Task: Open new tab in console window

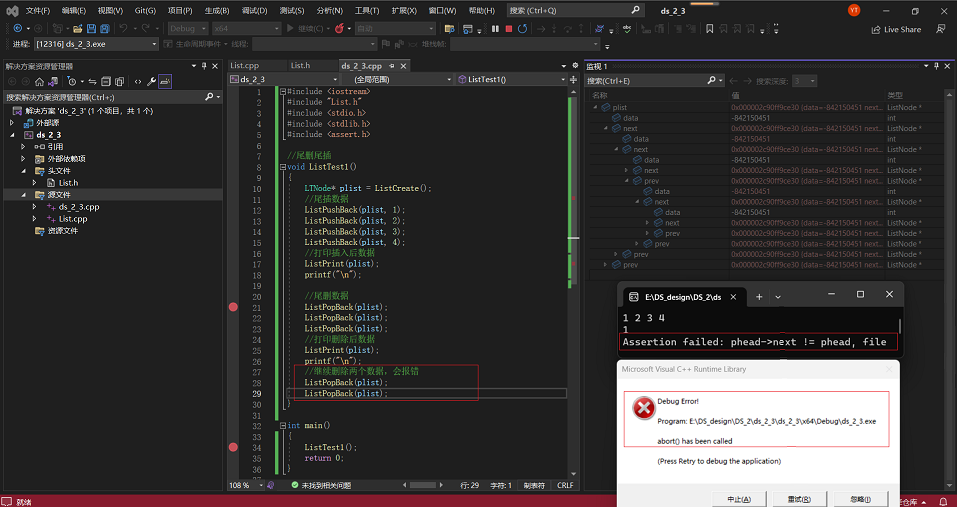Action: (759, 297)
